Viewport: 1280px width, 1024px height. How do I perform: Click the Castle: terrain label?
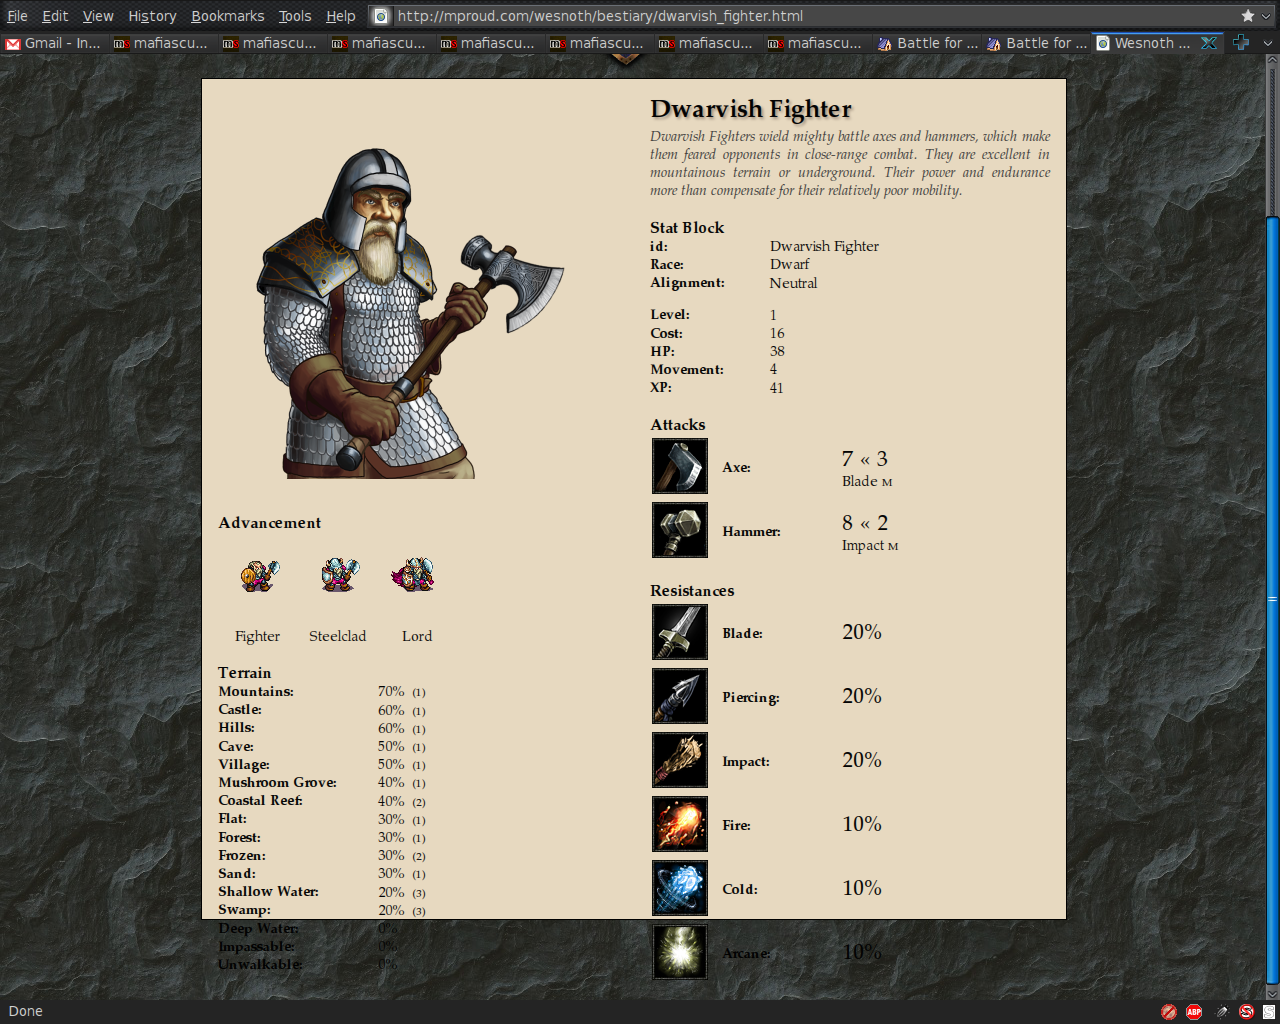240,709
